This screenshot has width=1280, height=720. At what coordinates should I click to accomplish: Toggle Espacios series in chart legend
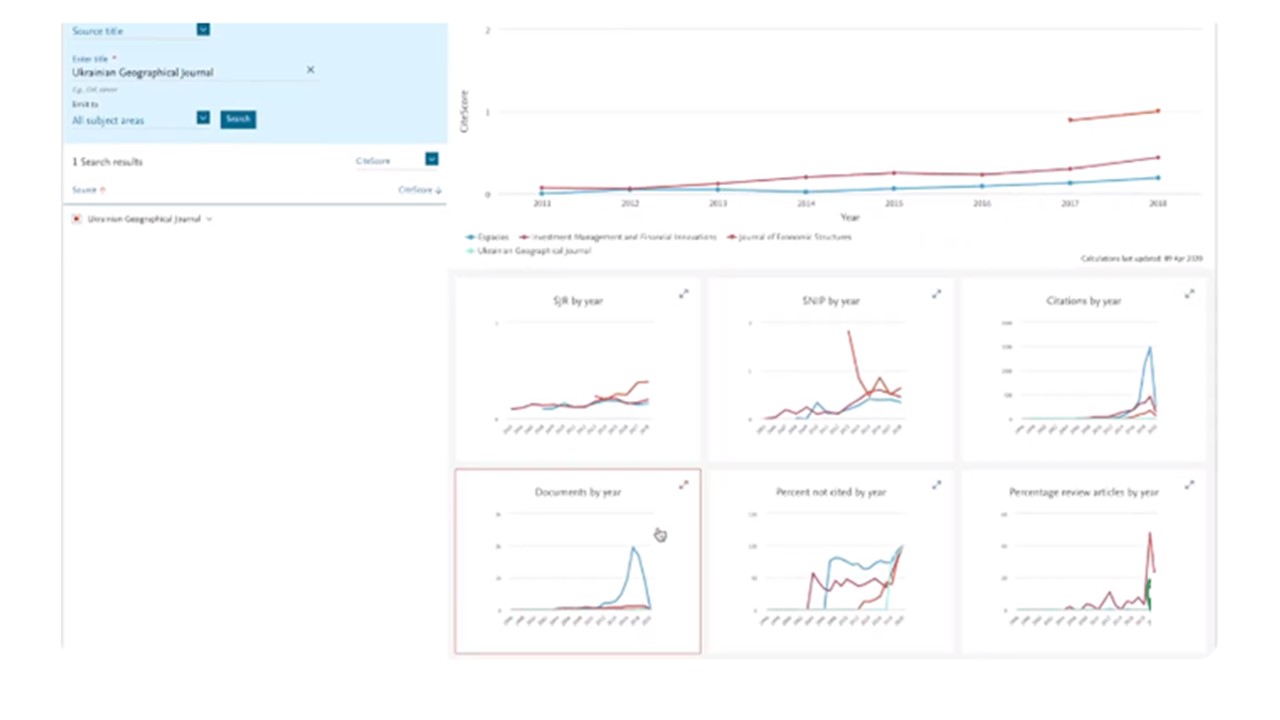click(488, 238)
